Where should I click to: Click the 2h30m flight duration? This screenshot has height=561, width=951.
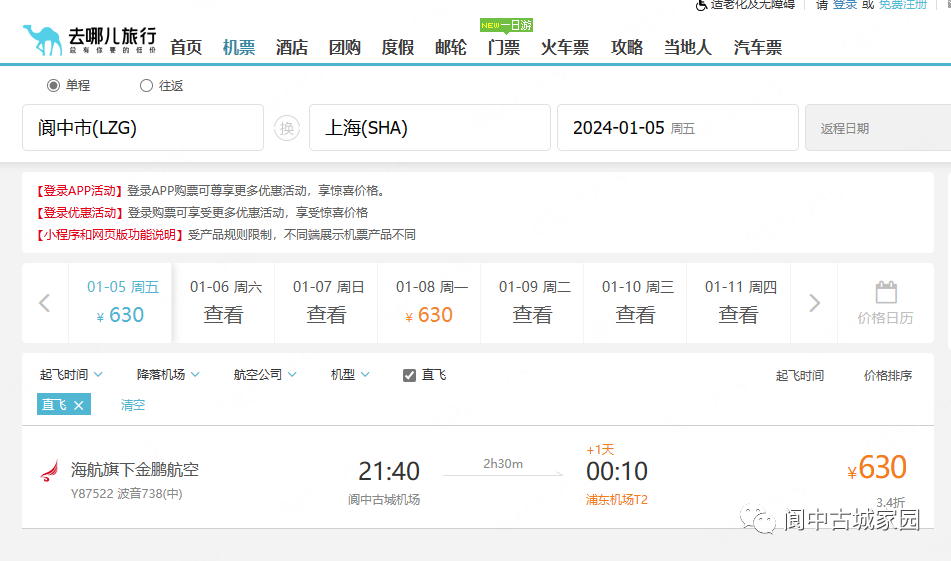pyautogui.click(x=503, y=464)
